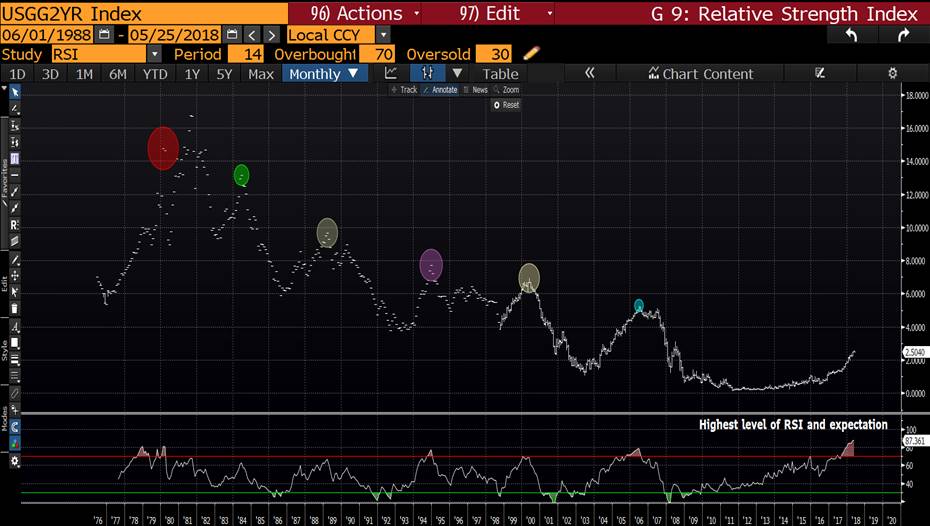Click the red ellipse annotation near 1980
The image size is (930, 526).
[x=163, y=148]
